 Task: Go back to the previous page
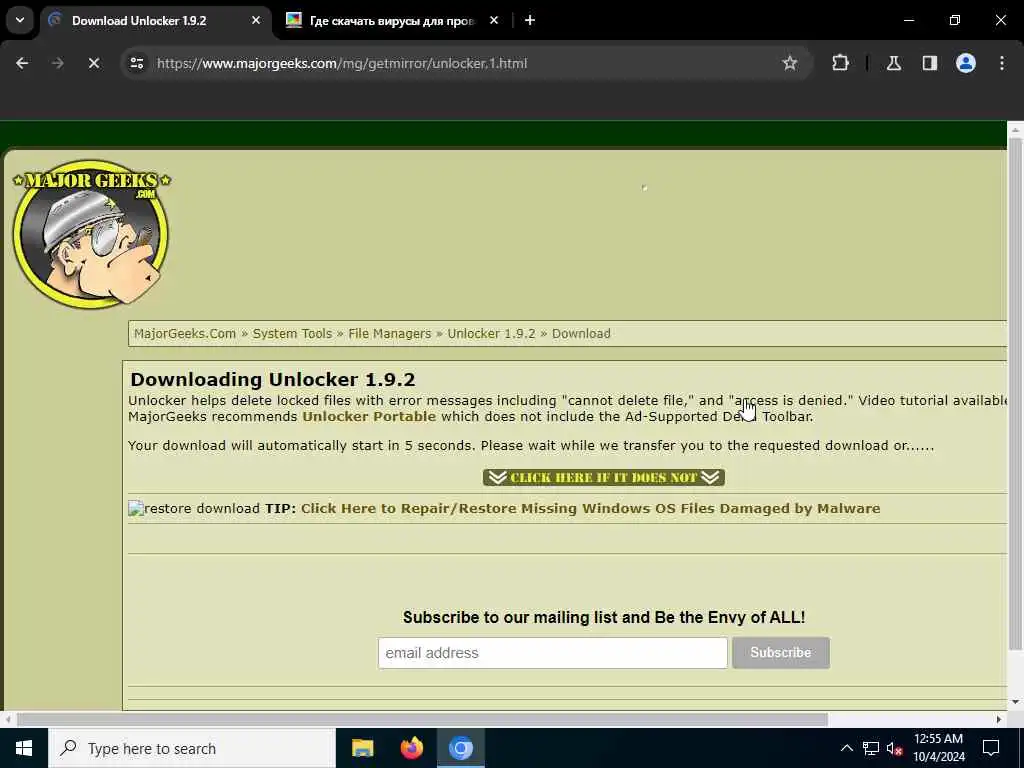[22, 63]
